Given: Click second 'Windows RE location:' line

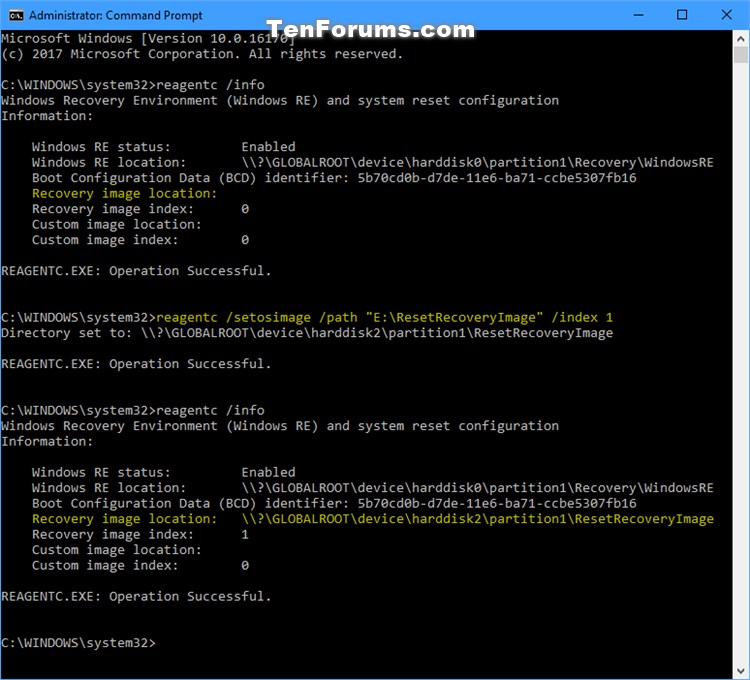Looking at the screenshot, I should [x=373, y=488].
